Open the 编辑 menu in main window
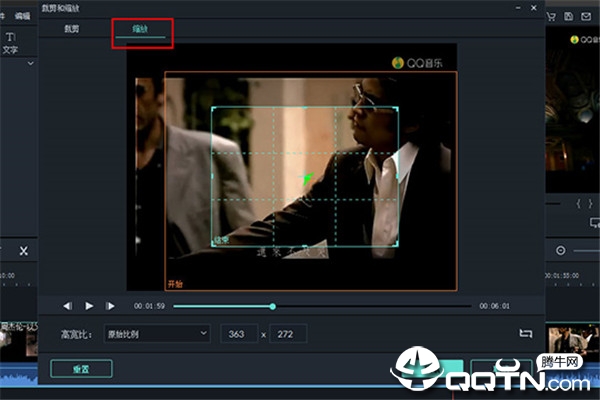Image resolution: width=600 pixels, height=400 pixels. click(x=22, y=16)
